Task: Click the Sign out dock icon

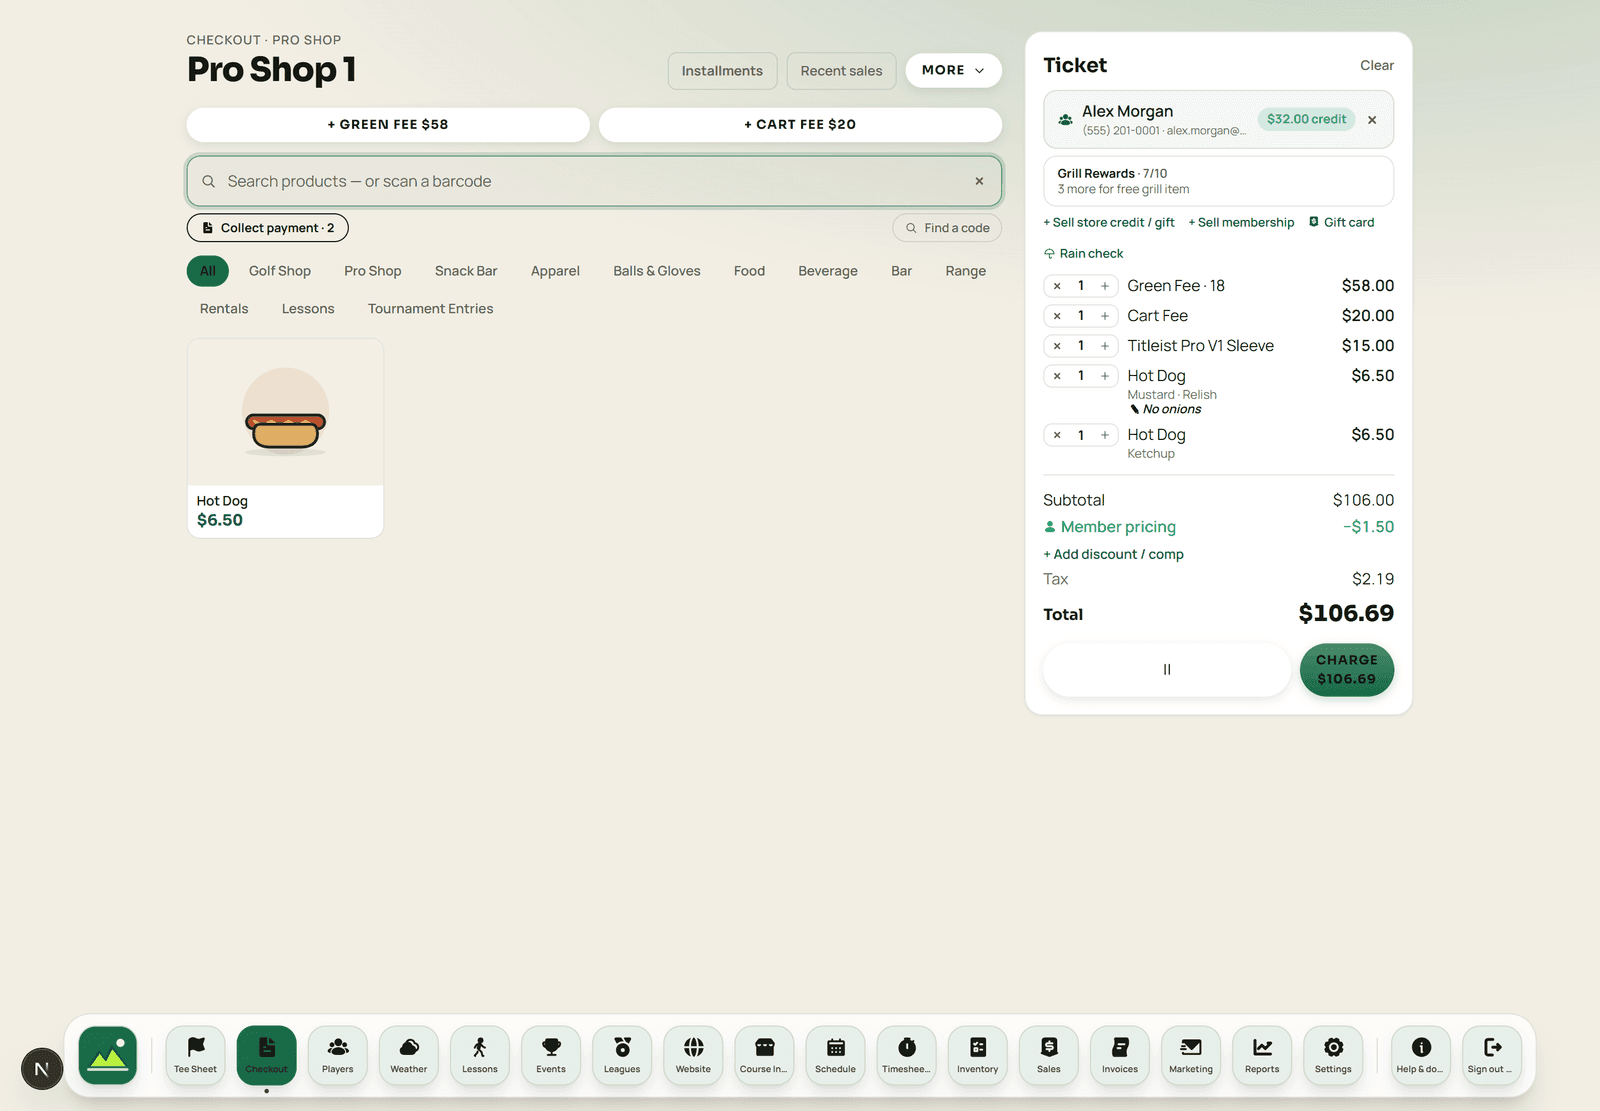Action: tap(1491, 1055)
